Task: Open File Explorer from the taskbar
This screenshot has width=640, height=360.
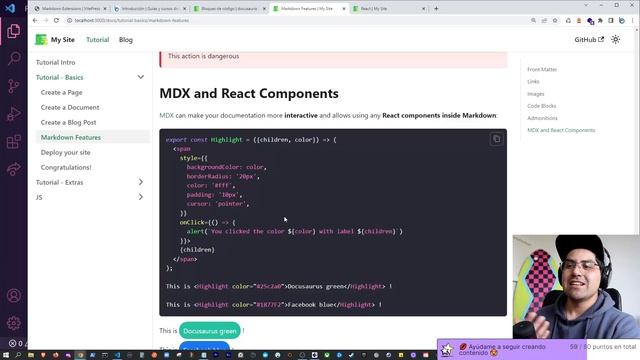Action: (31, 355)
